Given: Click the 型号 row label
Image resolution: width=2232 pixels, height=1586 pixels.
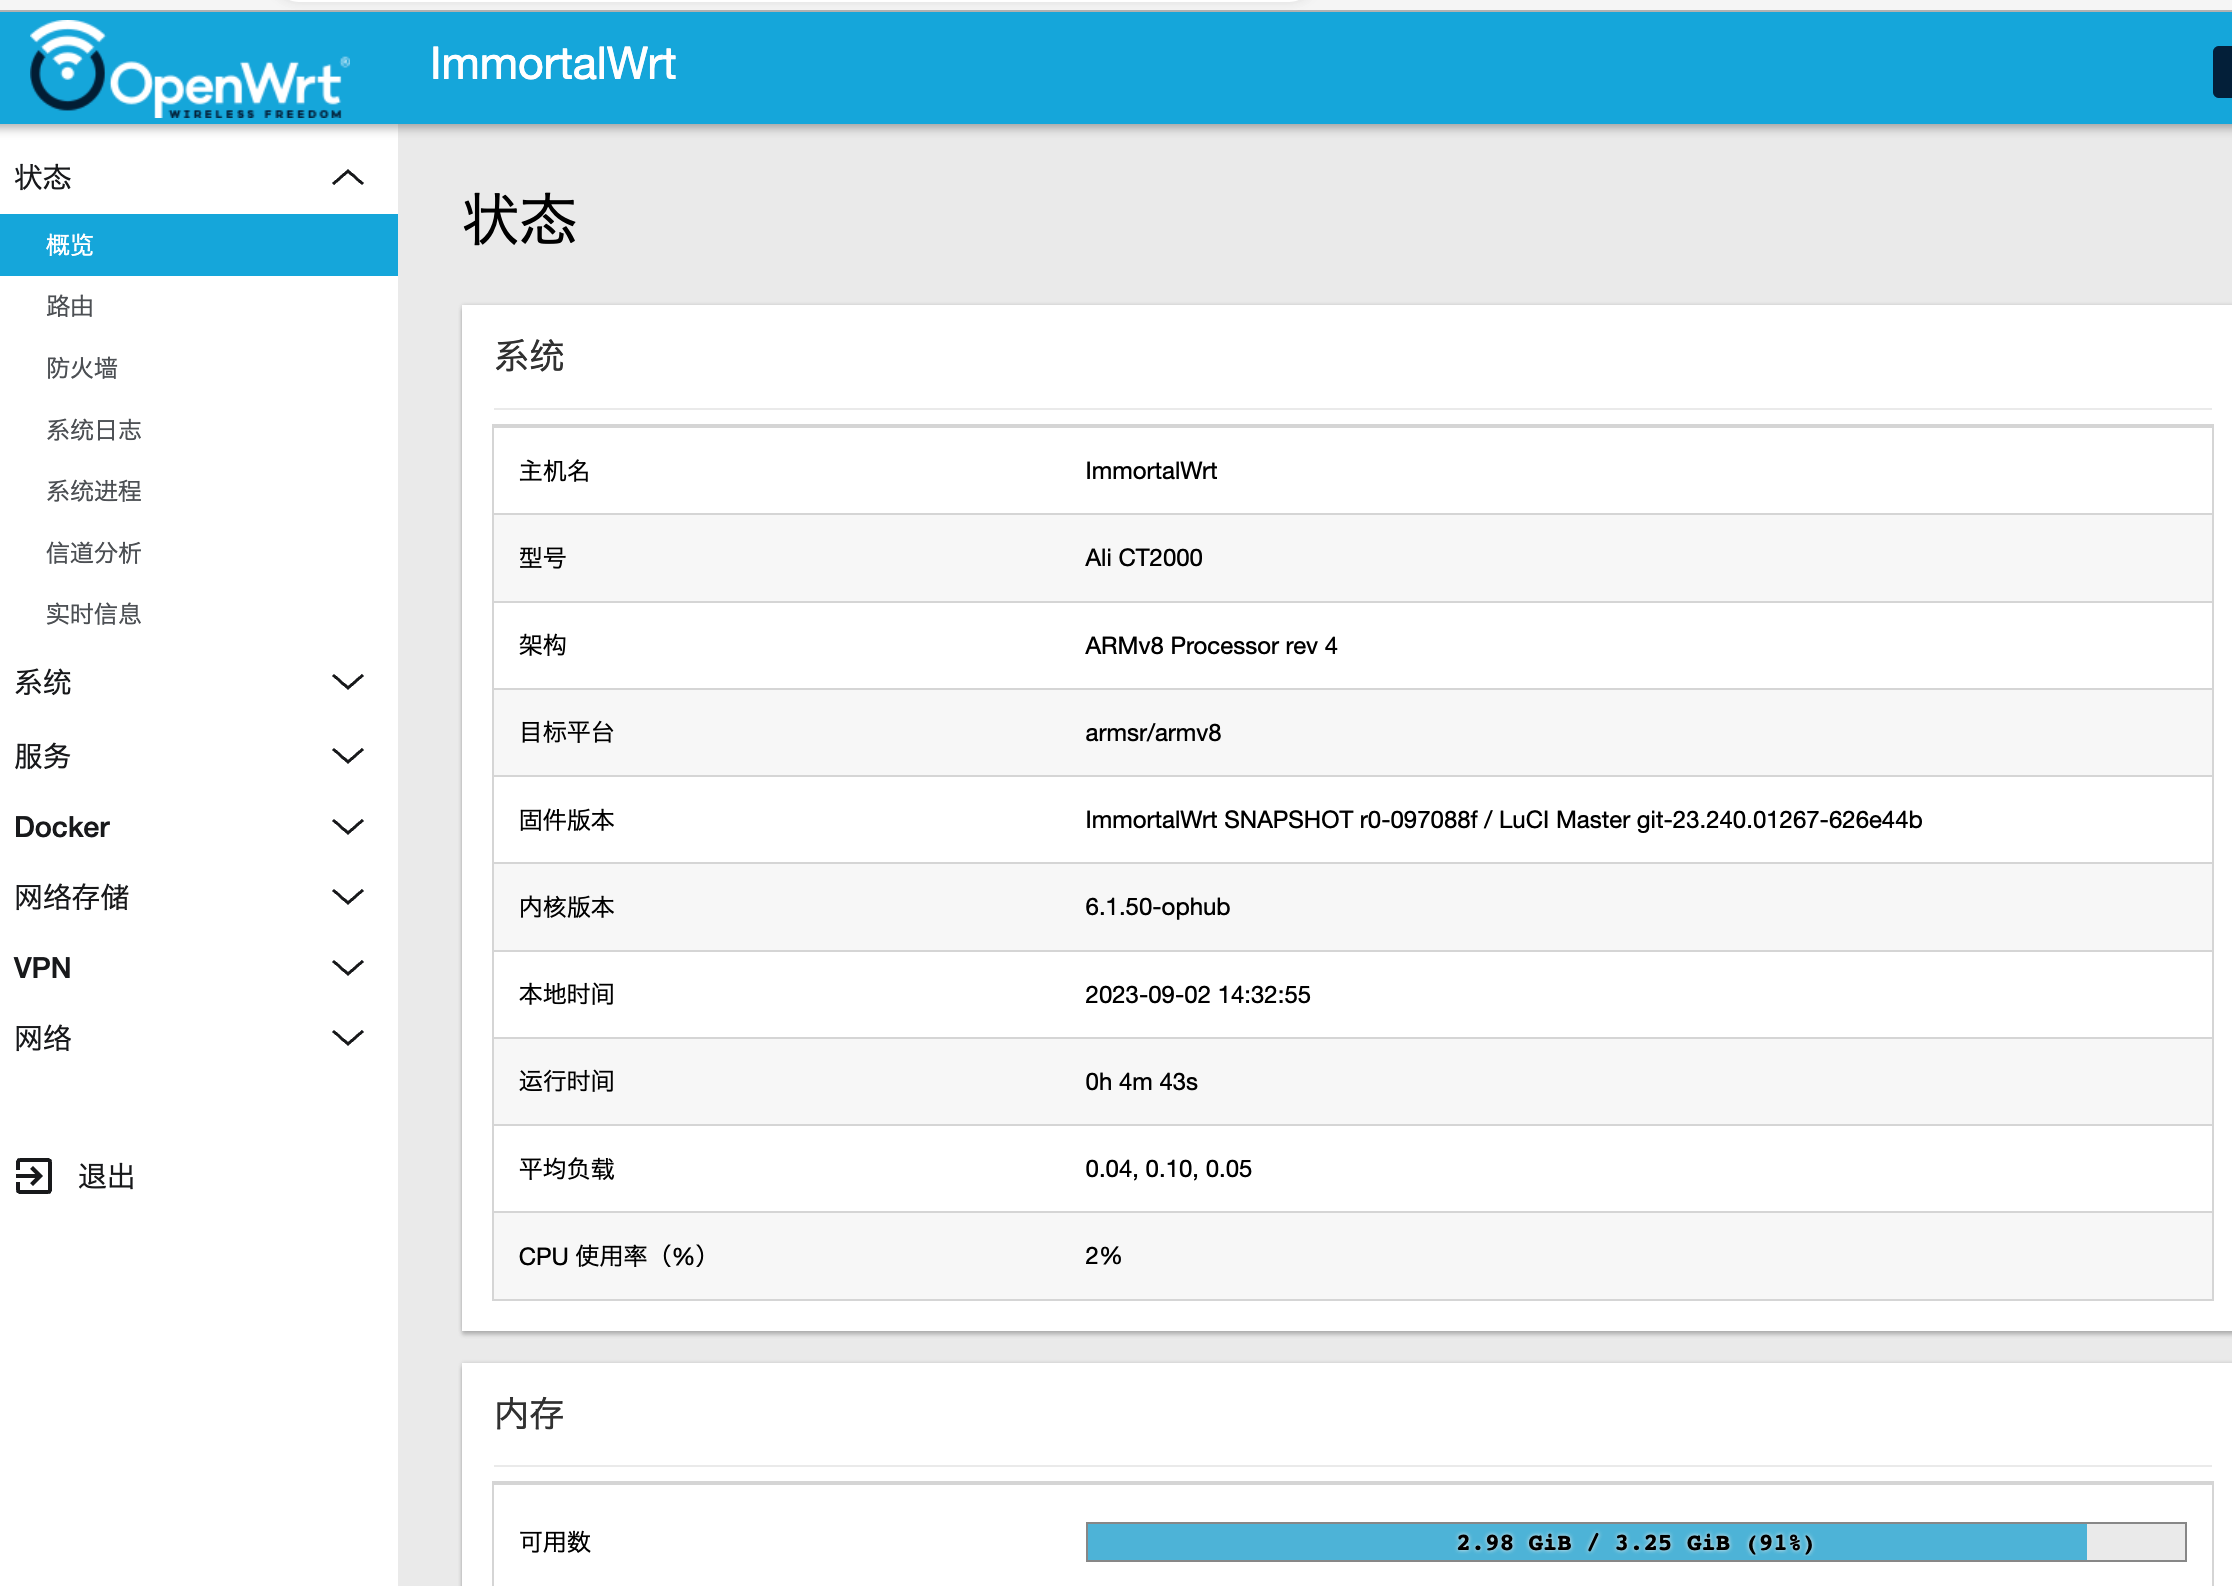Looking at the screenshot, I should pos(542,558).
